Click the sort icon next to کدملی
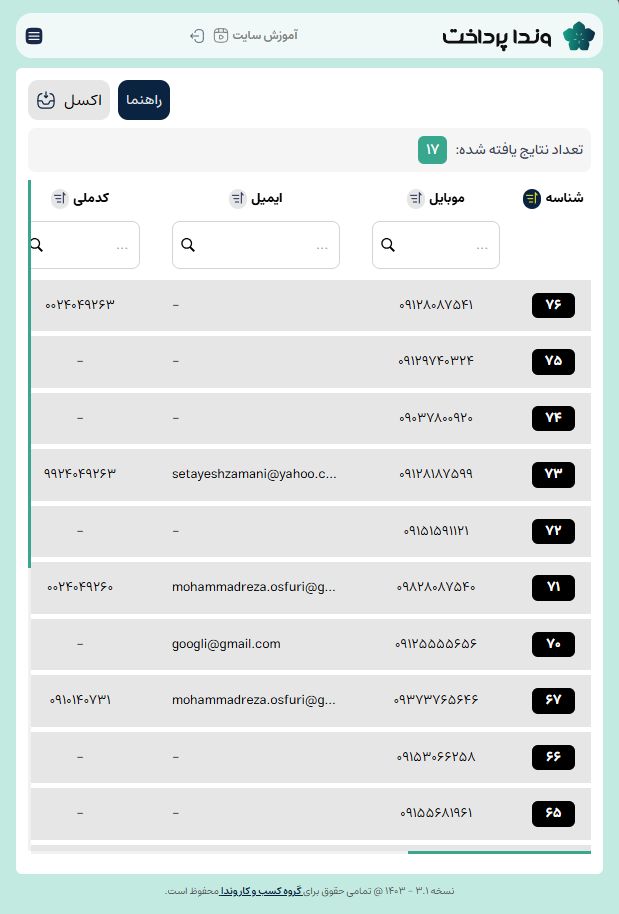This screenshot has width=619, height=914. click(59, 199)
